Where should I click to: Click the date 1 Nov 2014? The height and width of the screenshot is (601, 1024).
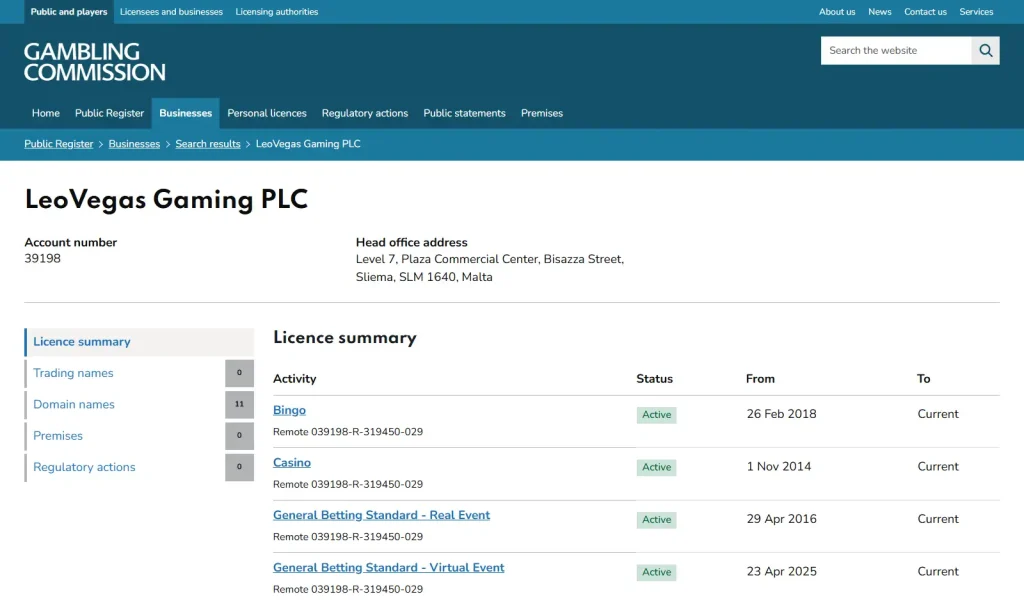(x=778, y=466)
